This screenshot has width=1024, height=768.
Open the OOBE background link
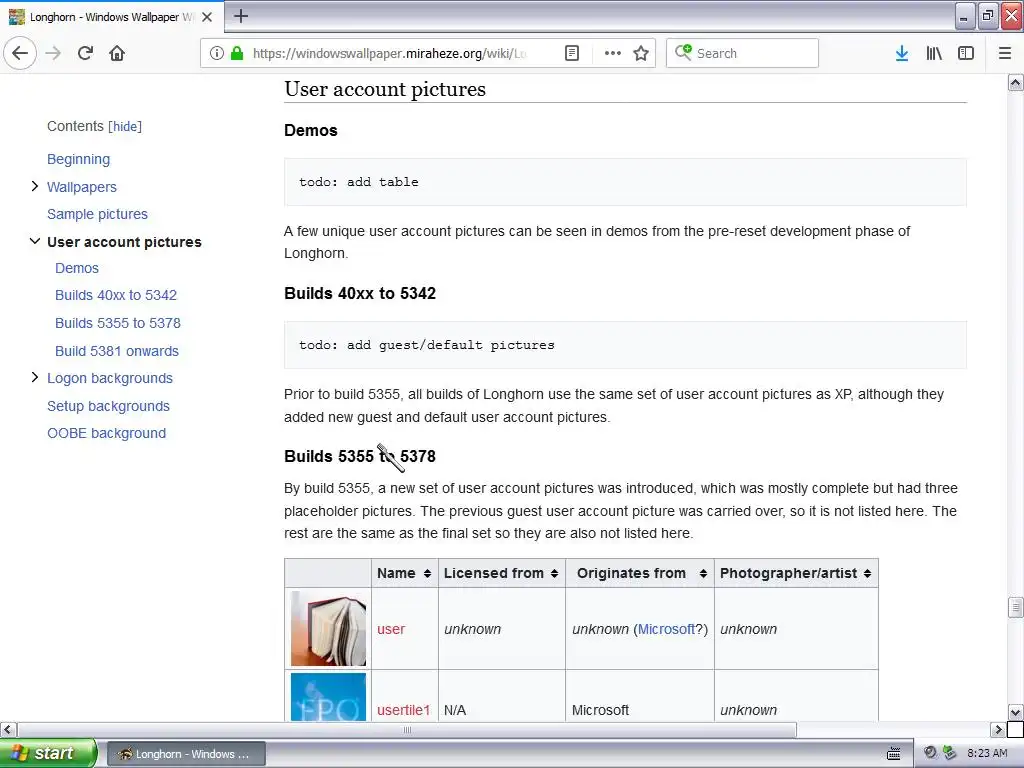click(x=106, y=434)
